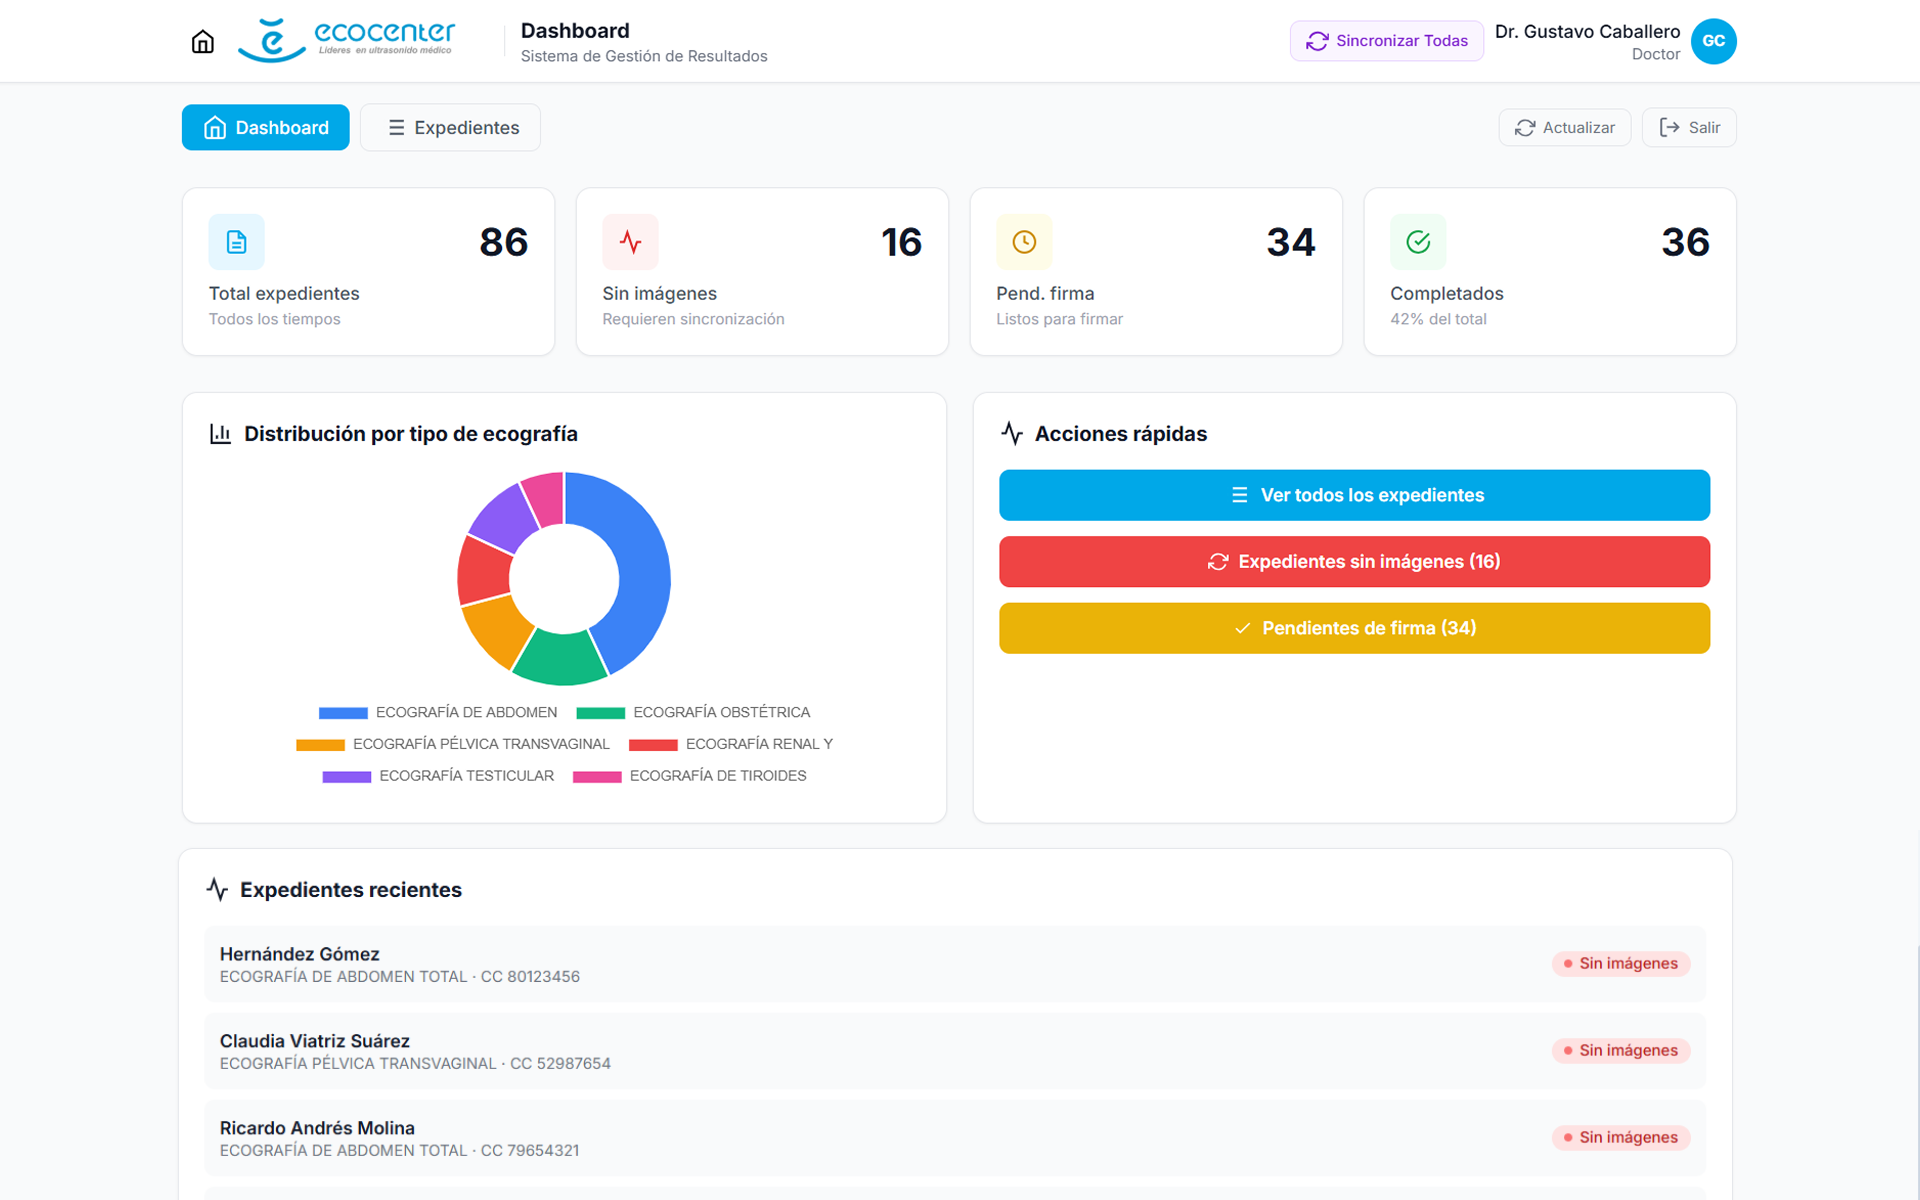Image resolution: width=1920 pixels, height=1200 pixels.
Task: Click the GC user avatar
Action: 1713,41
